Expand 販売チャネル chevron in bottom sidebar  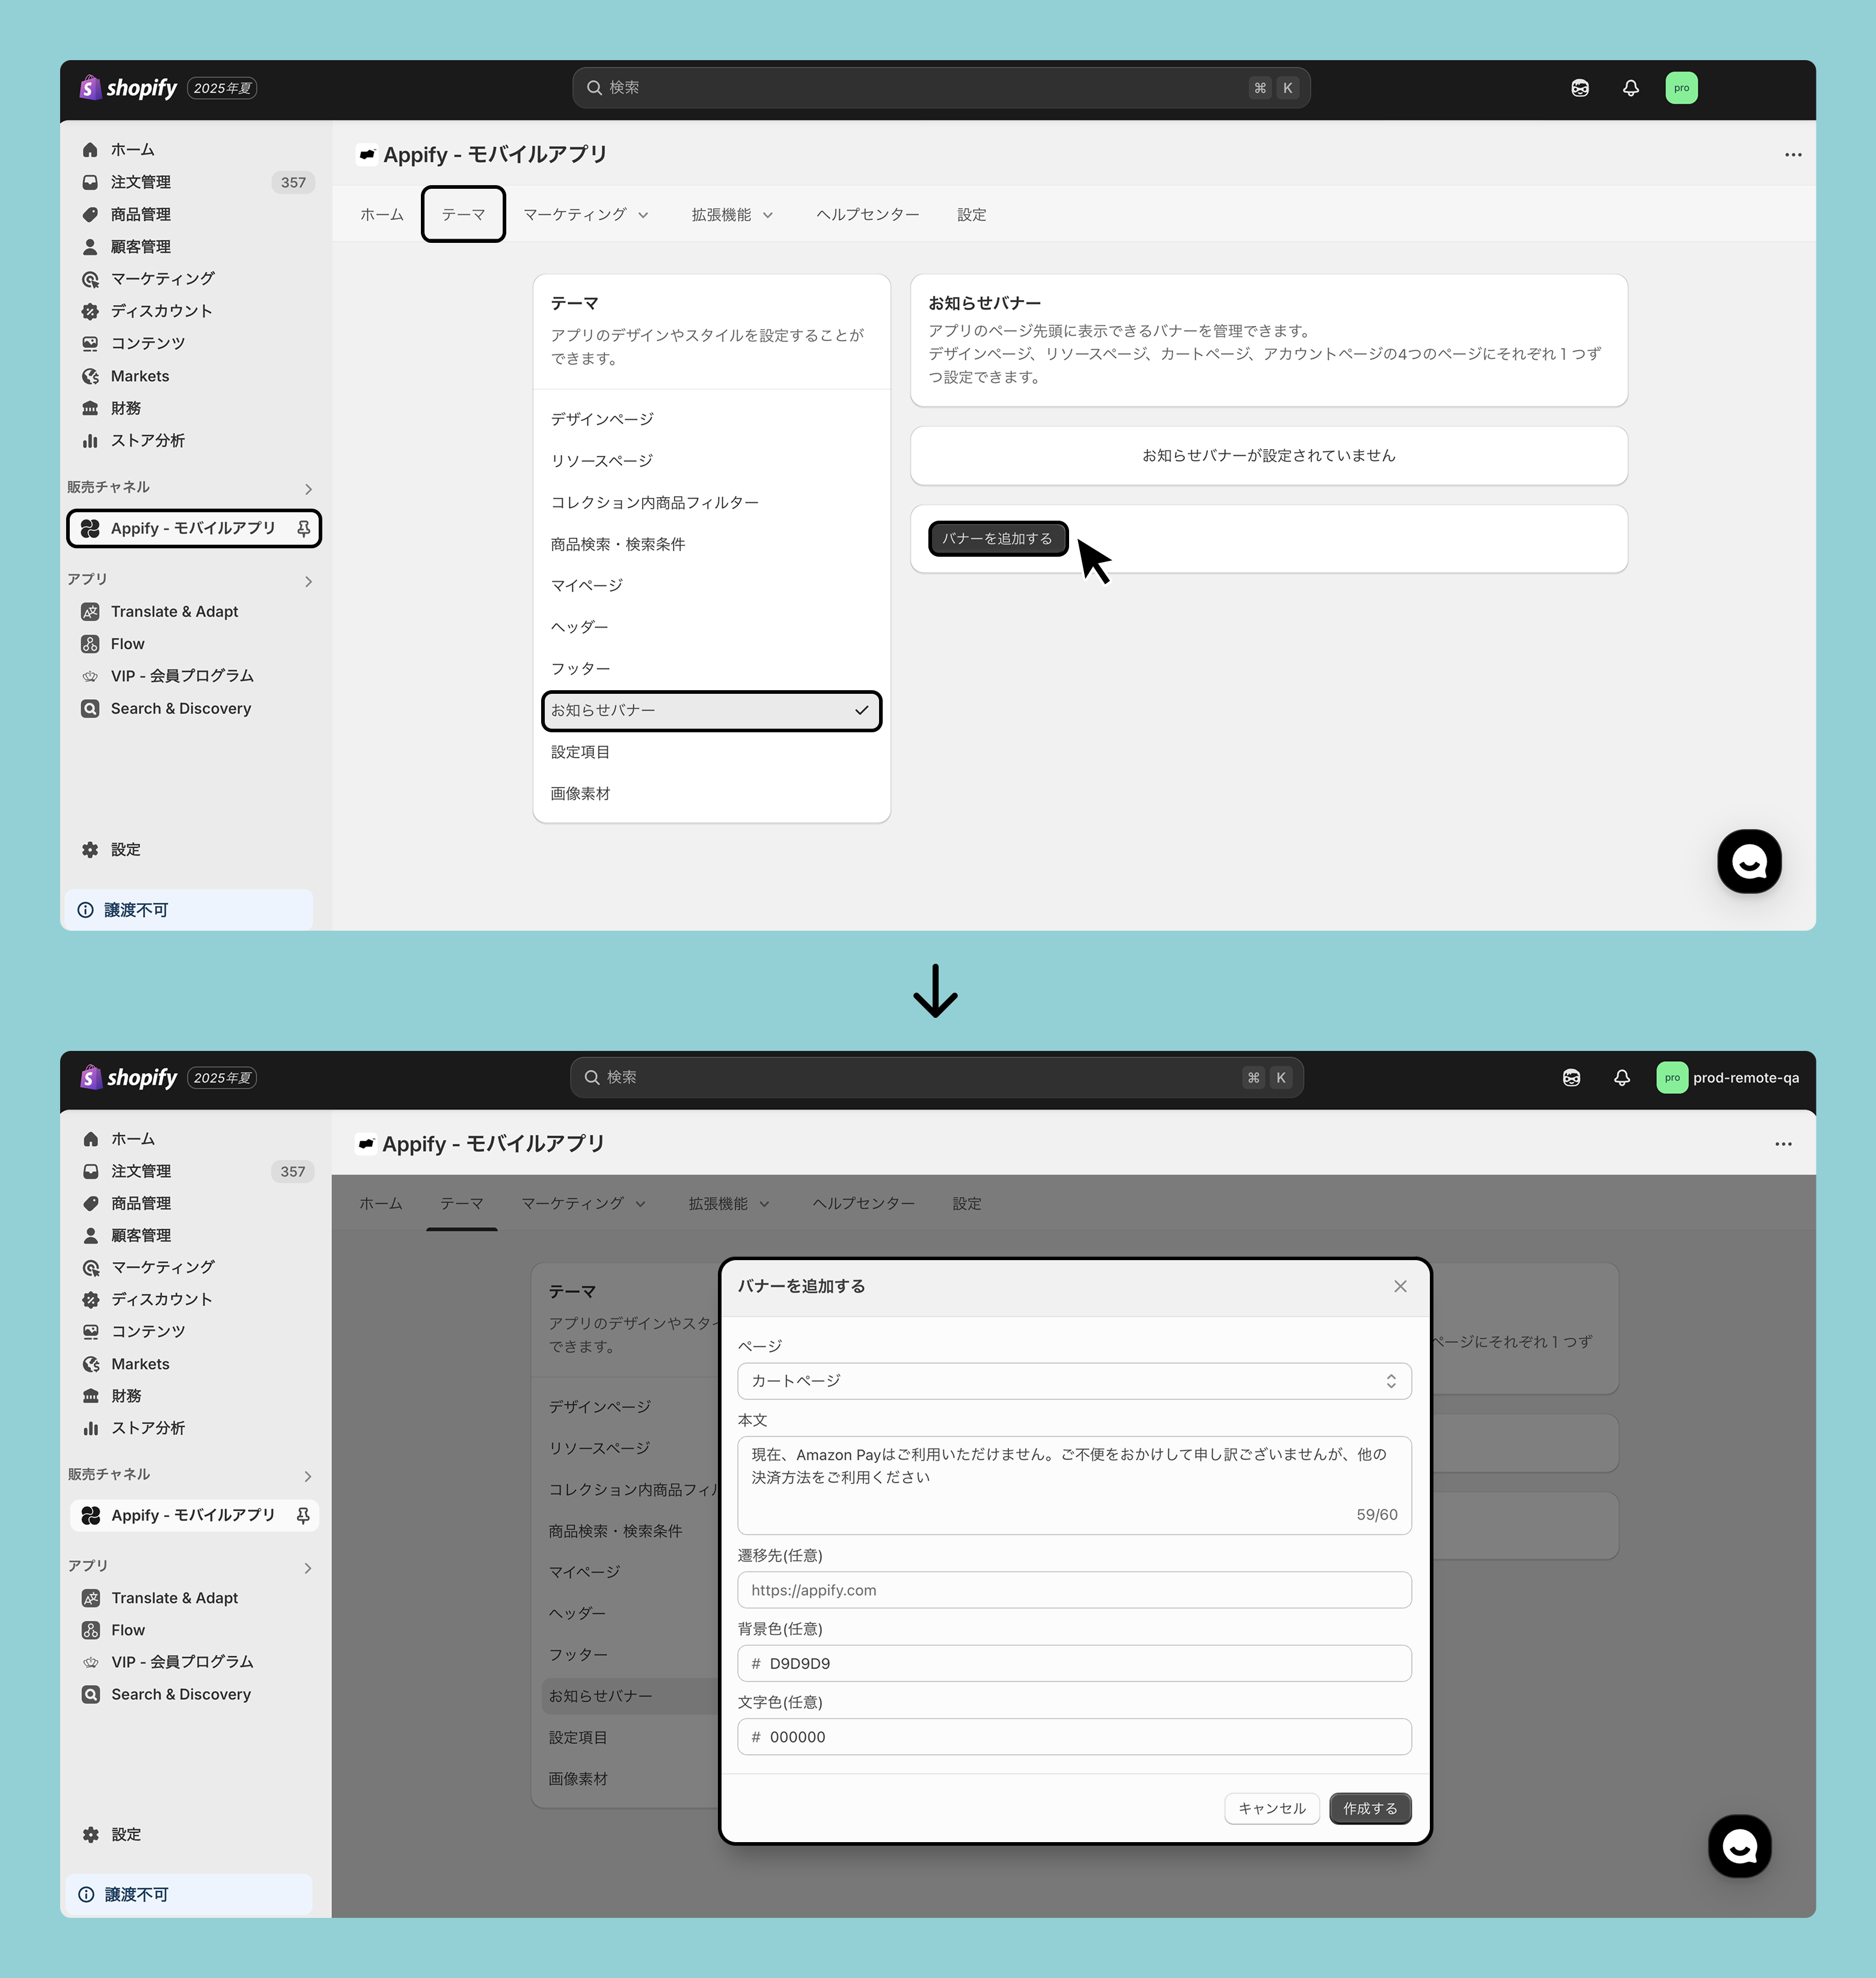click(x=308, y=1476)
